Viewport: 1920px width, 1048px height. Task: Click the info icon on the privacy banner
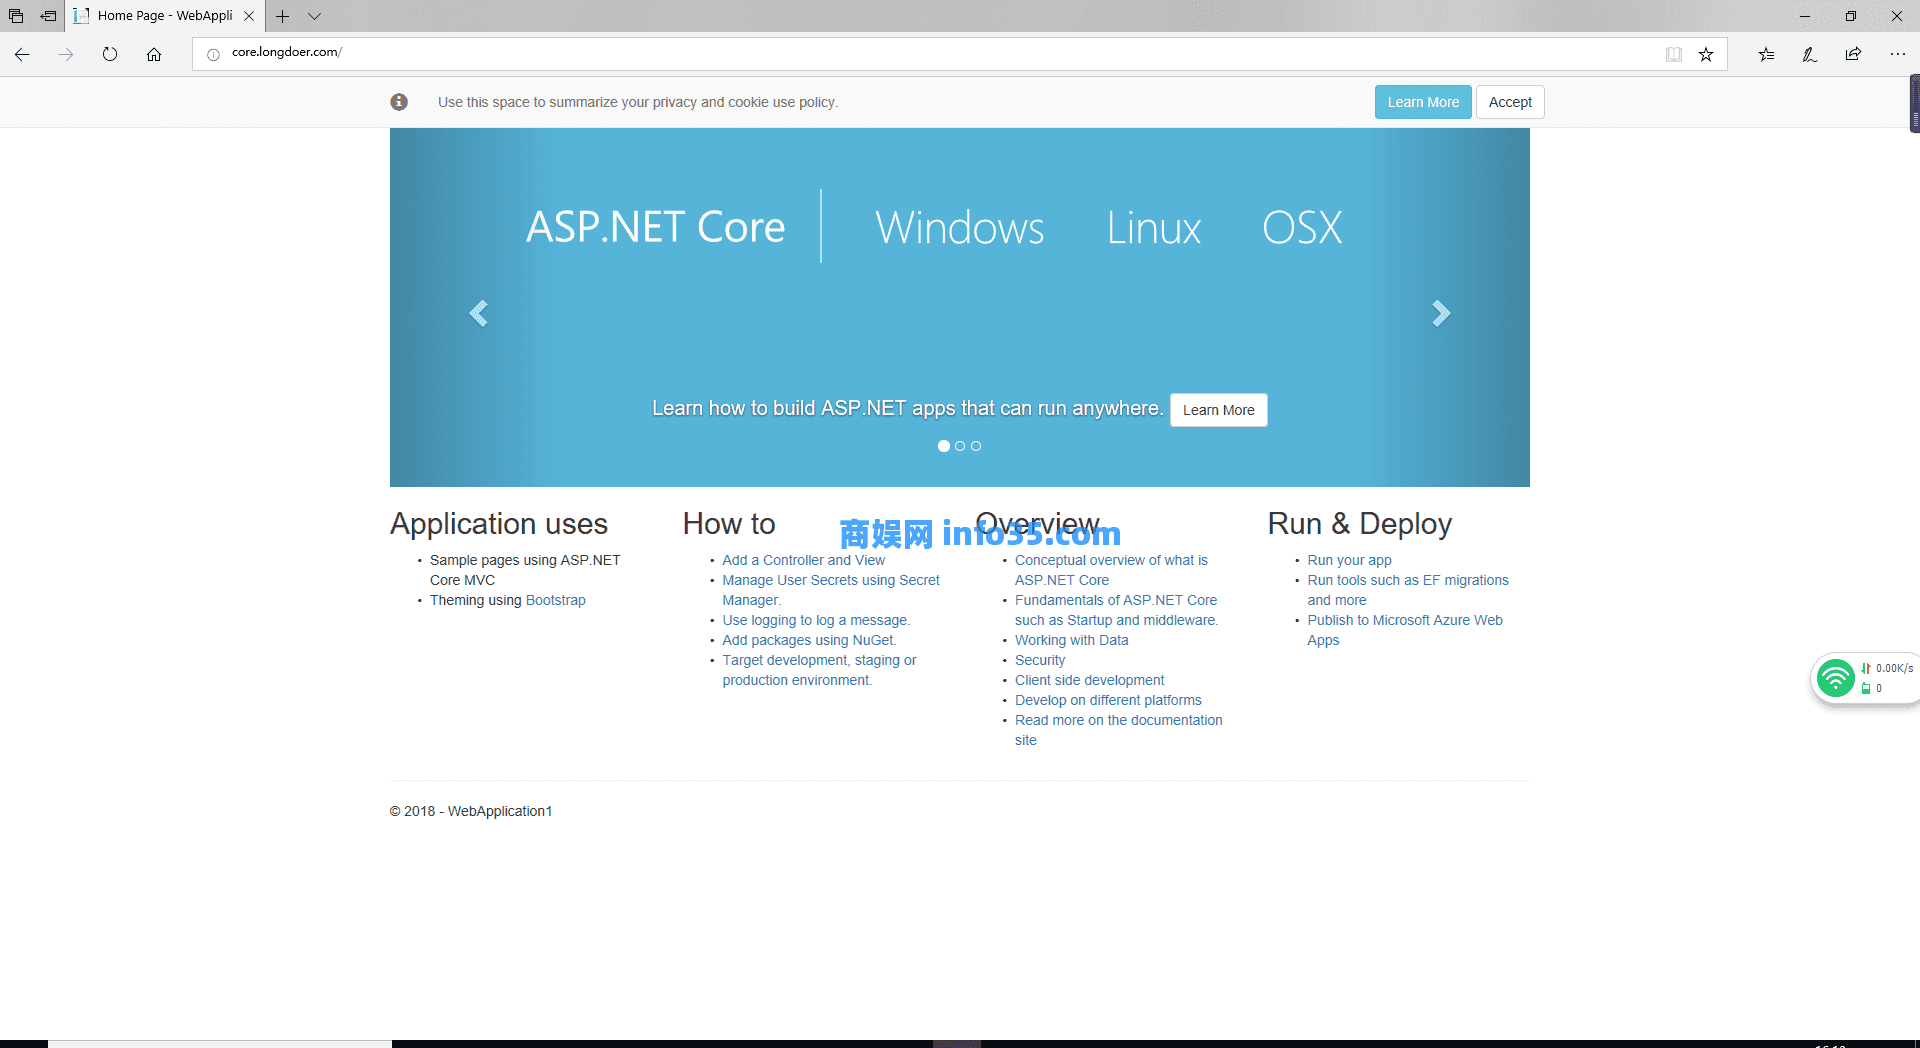399,101
